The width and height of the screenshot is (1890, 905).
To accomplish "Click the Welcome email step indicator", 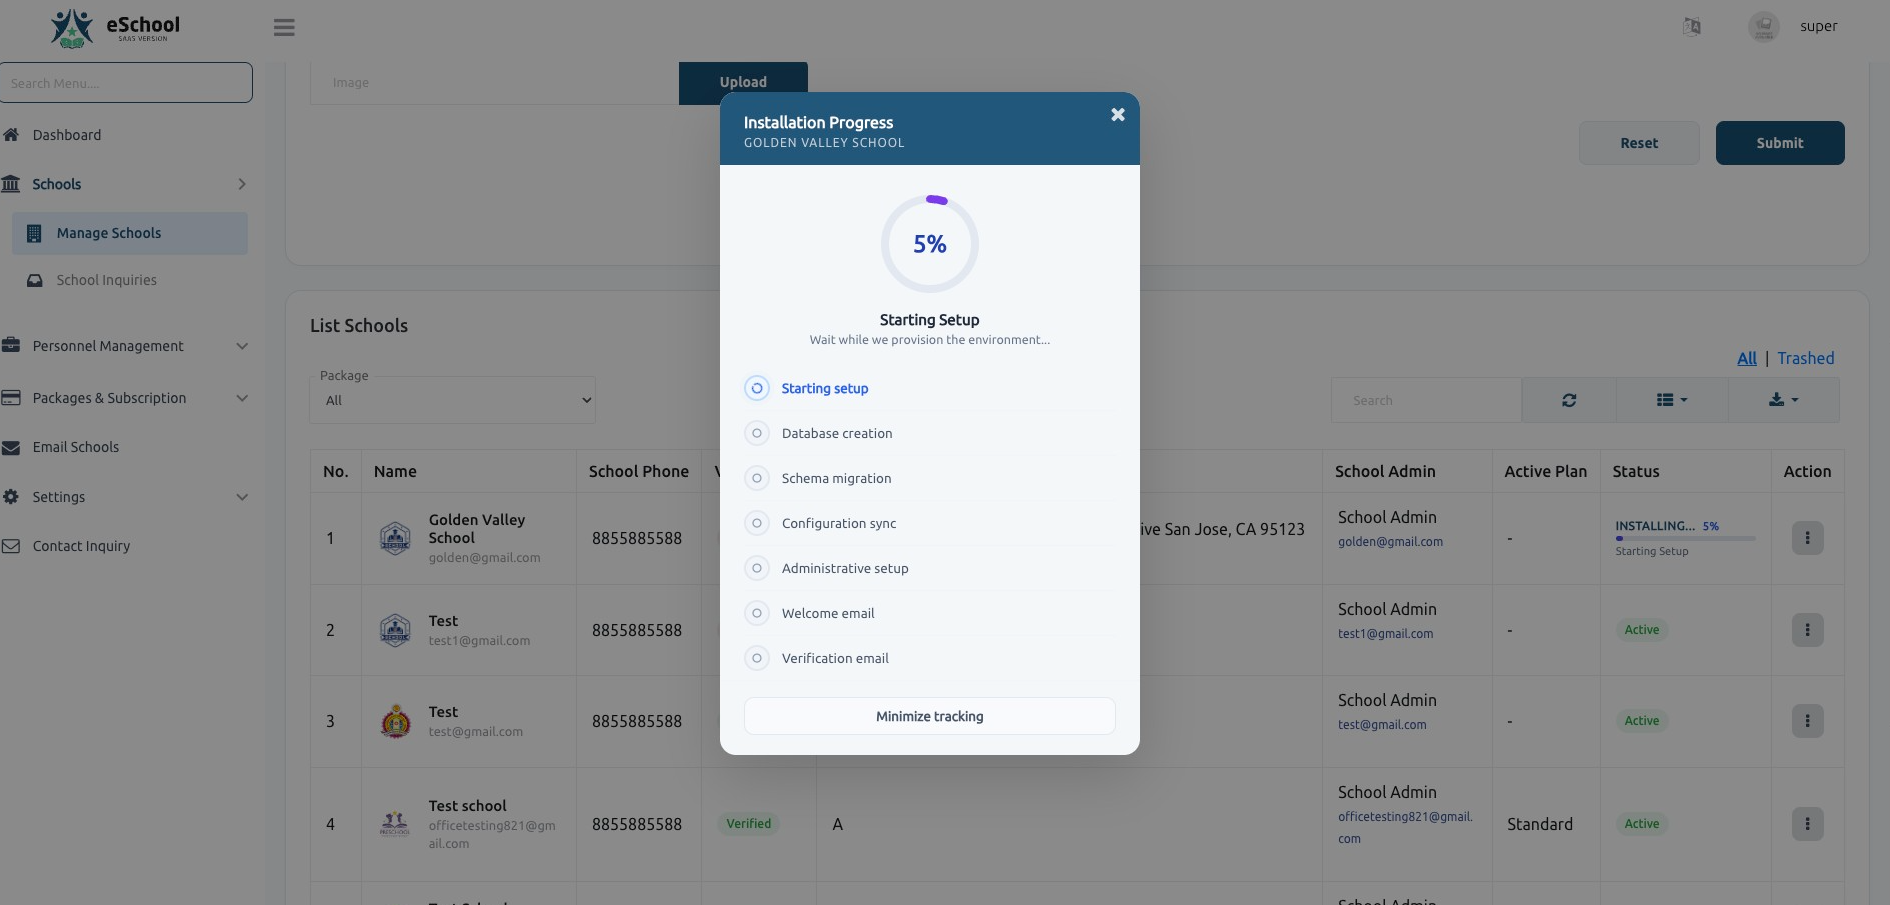I will [757, 613].
